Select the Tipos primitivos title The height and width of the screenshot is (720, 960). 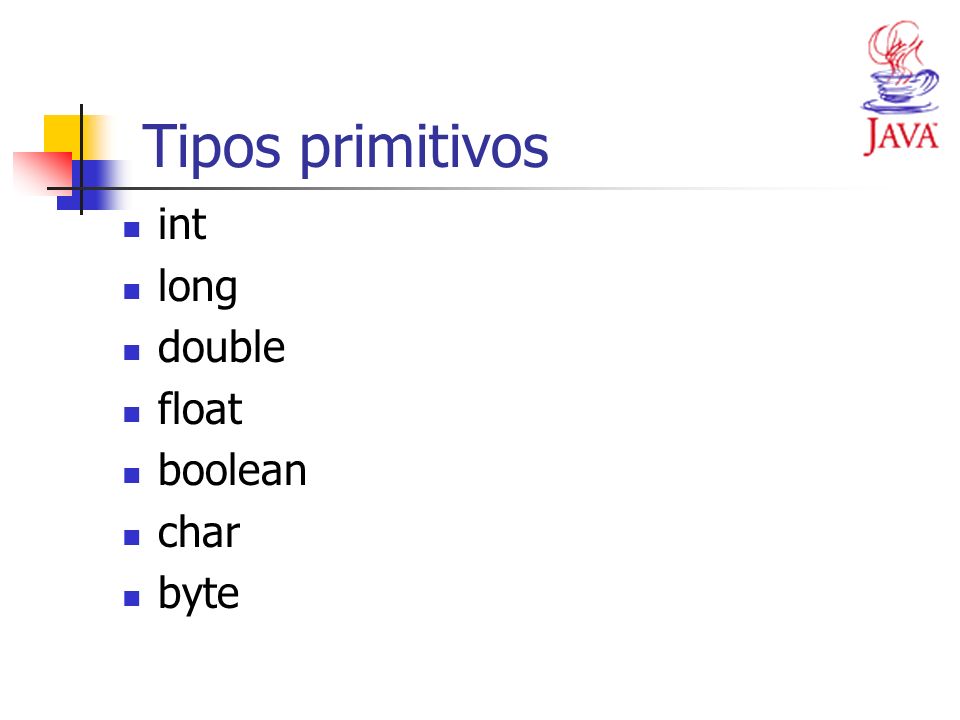(x=345, y=148)
